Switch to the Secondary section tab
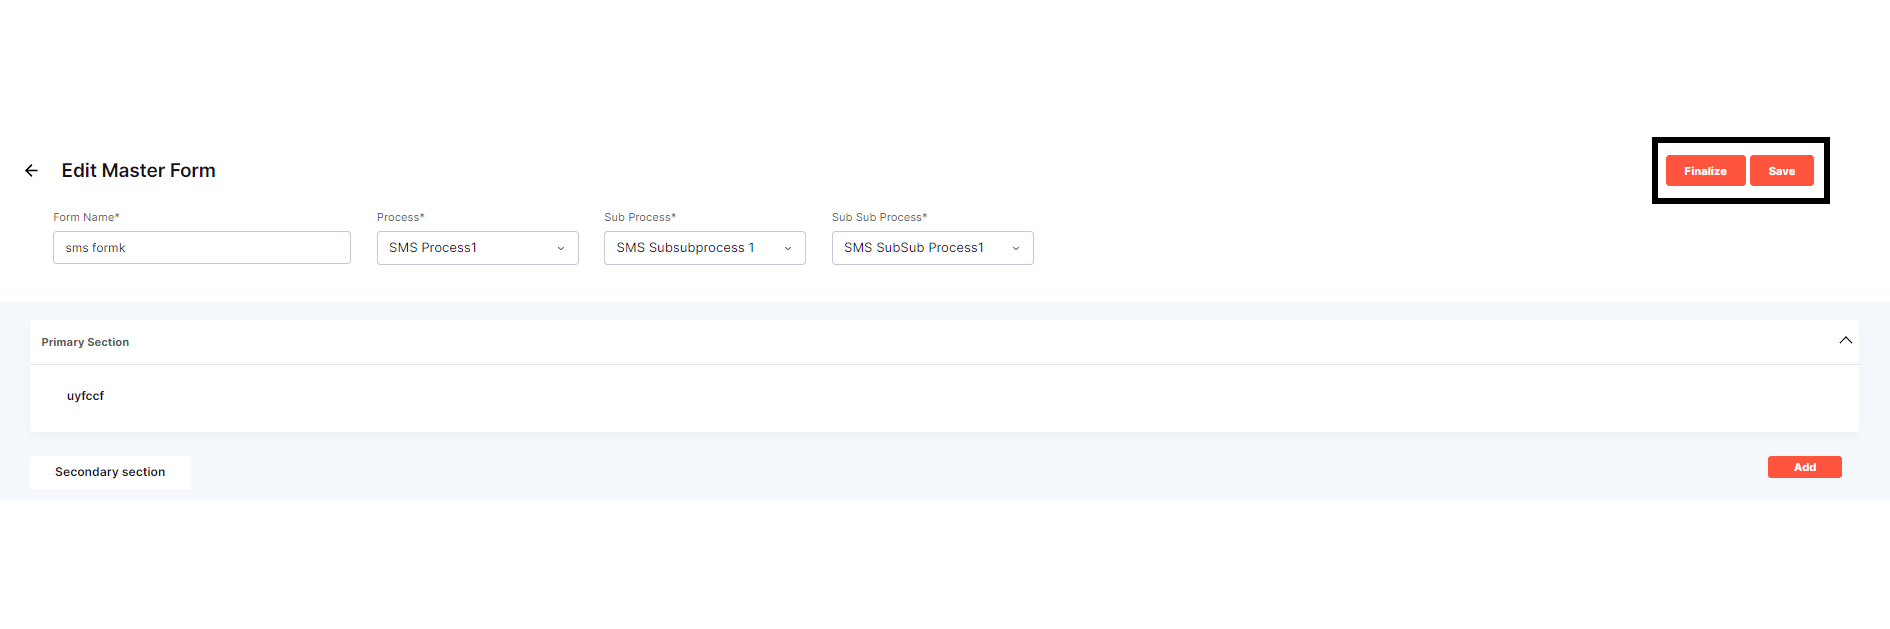The image size is (1890, 629). point(110,472)
